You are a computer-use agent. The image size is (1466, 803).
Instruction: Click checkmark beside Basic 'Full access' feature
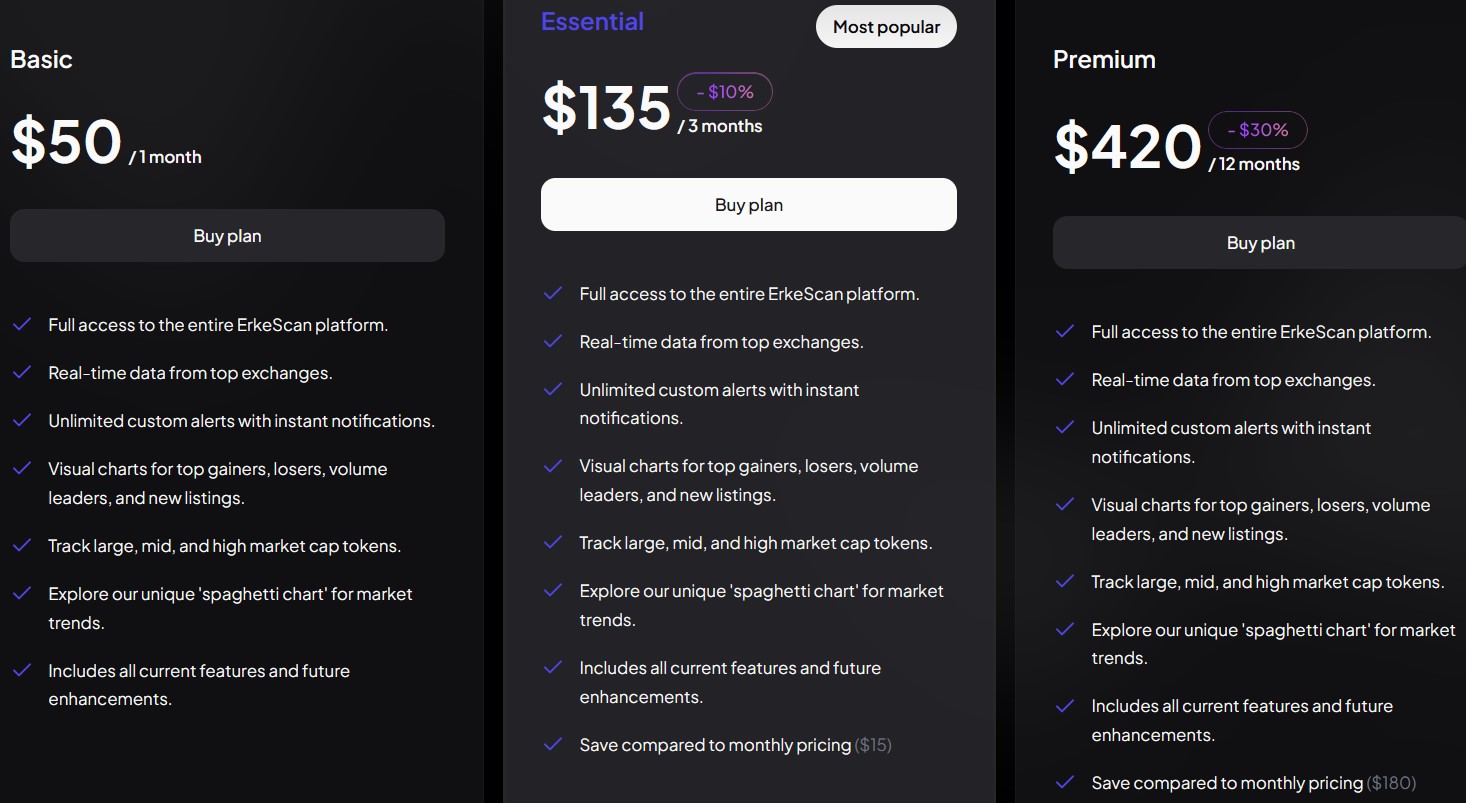coord(22,325)
